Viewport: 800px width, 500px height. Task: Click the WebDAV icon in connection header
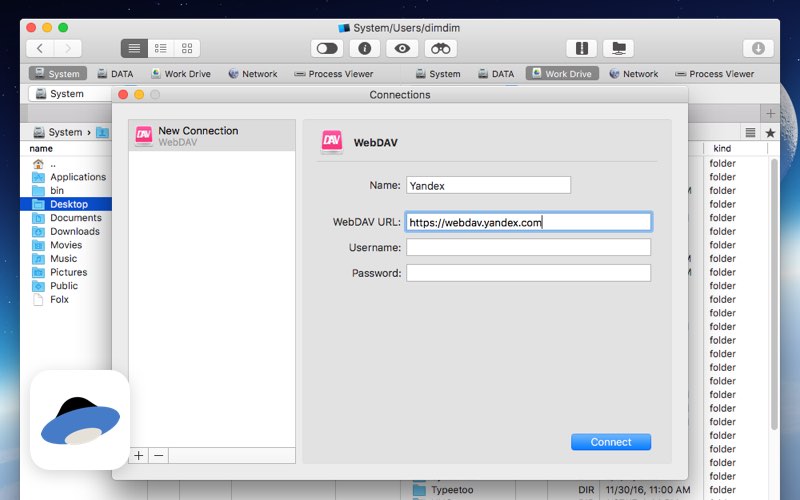coord(332,142)
